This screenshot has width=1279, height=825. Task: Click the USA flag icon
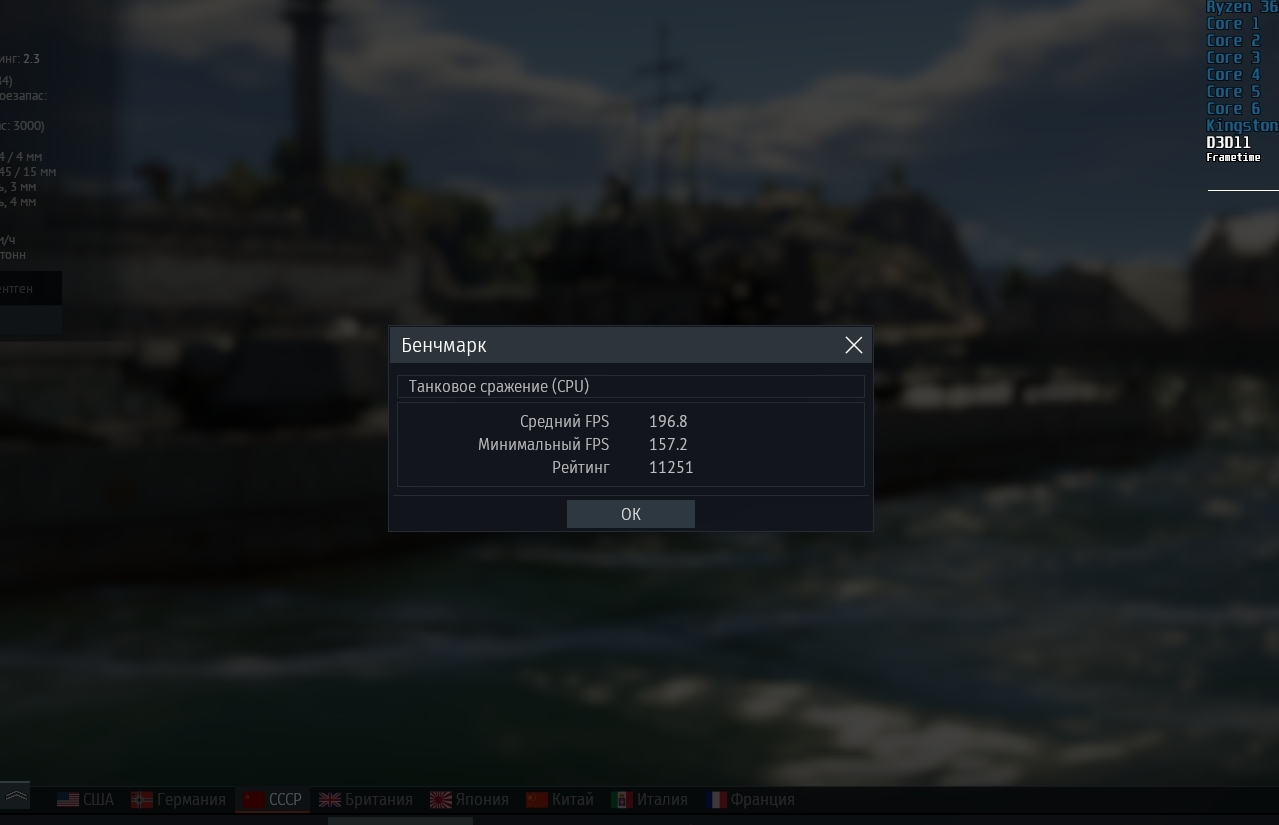(x=67, y=800)
